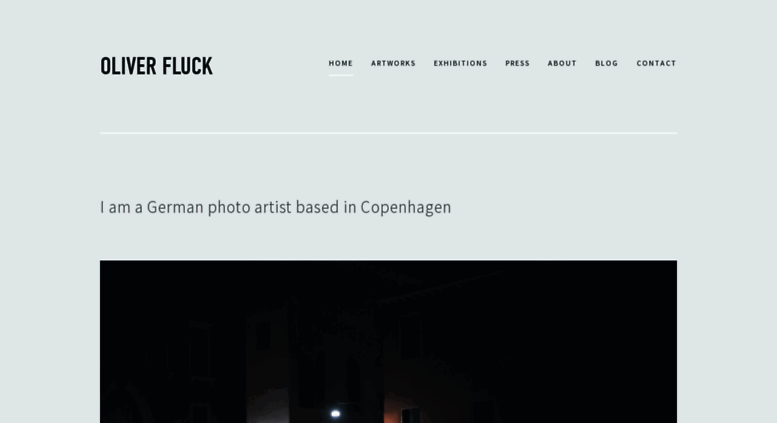Select PRESS in the navigation bar
Screen dimensions: 777x423
pos(517,63)
